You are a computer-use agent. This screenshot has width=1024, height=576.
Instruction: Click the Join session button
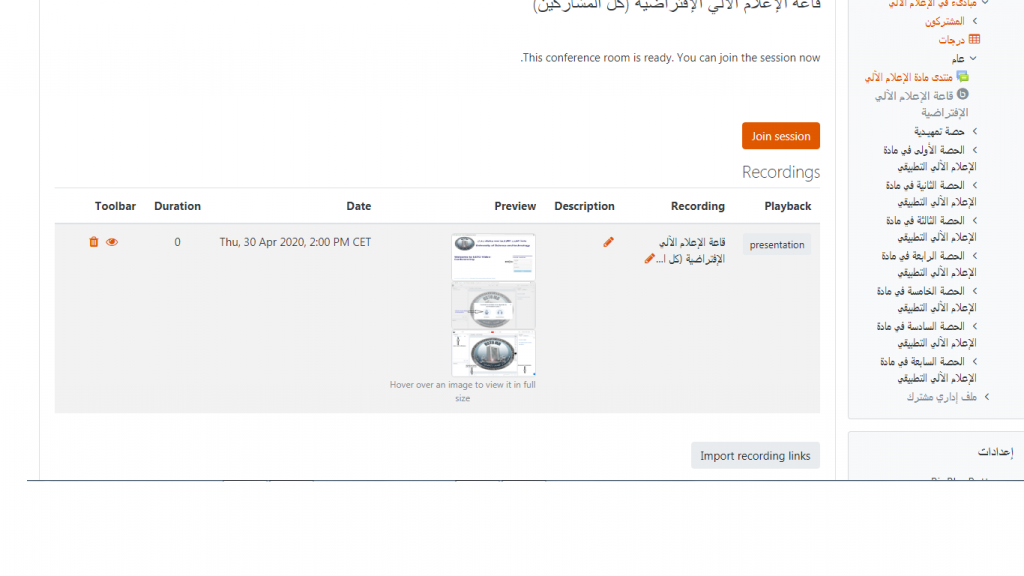point(780,136)
